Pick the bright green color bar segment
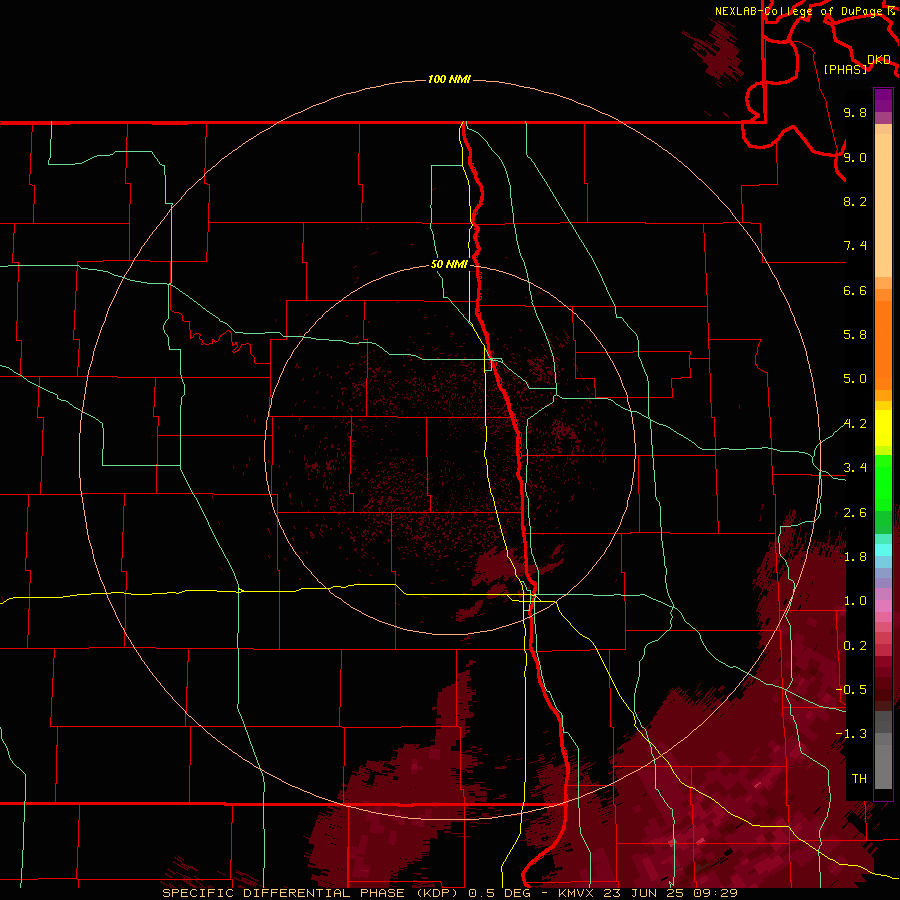This screenshot has height=900, width=900. (883, 483)
